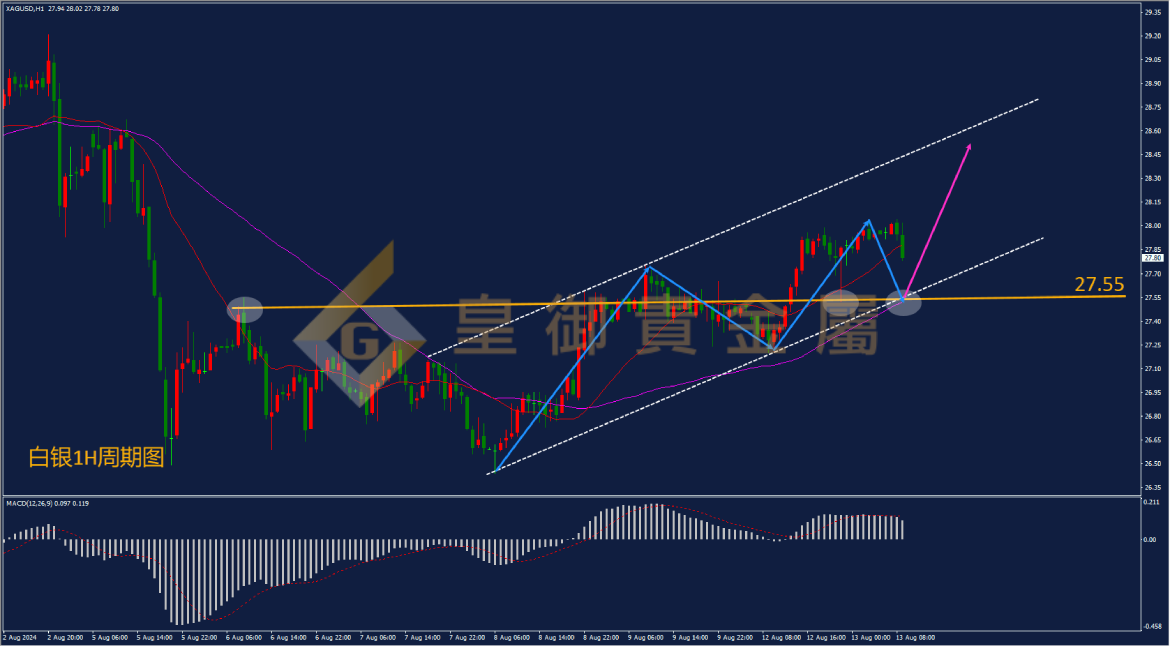Click the 8 Aug 14:00 time label
The height and width of the screenshot is (647, 1170).
(x=558, y=638)
